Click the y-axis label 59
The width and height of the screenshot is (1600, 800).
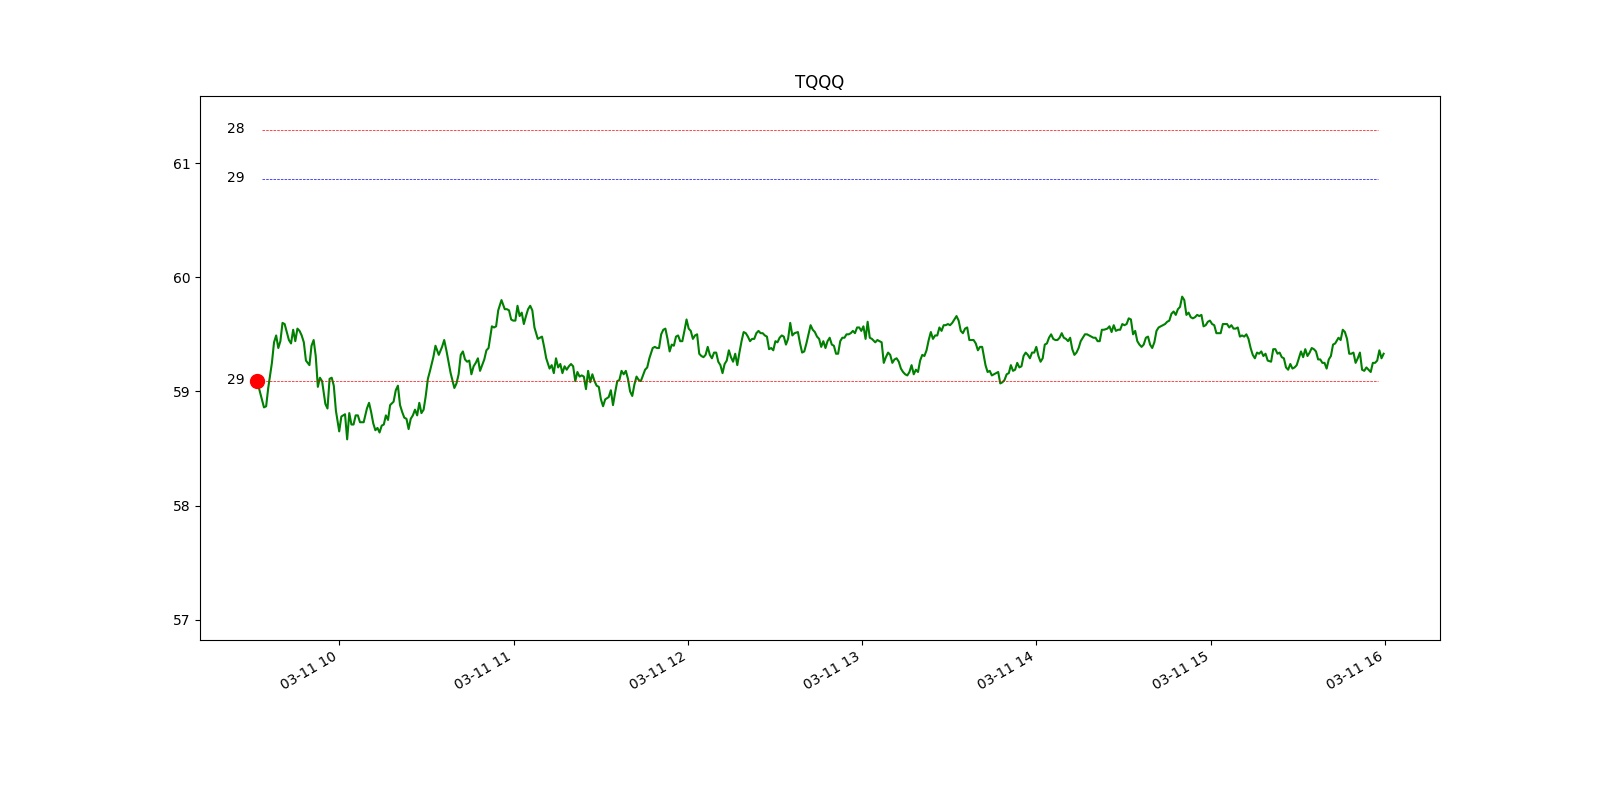tap(181, 392)
